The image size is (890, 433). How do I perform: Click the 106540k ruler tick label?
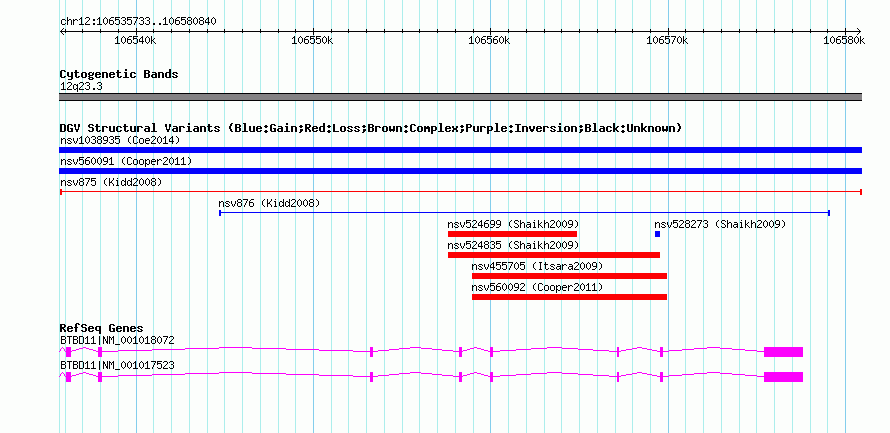click(x=136, y=40)
